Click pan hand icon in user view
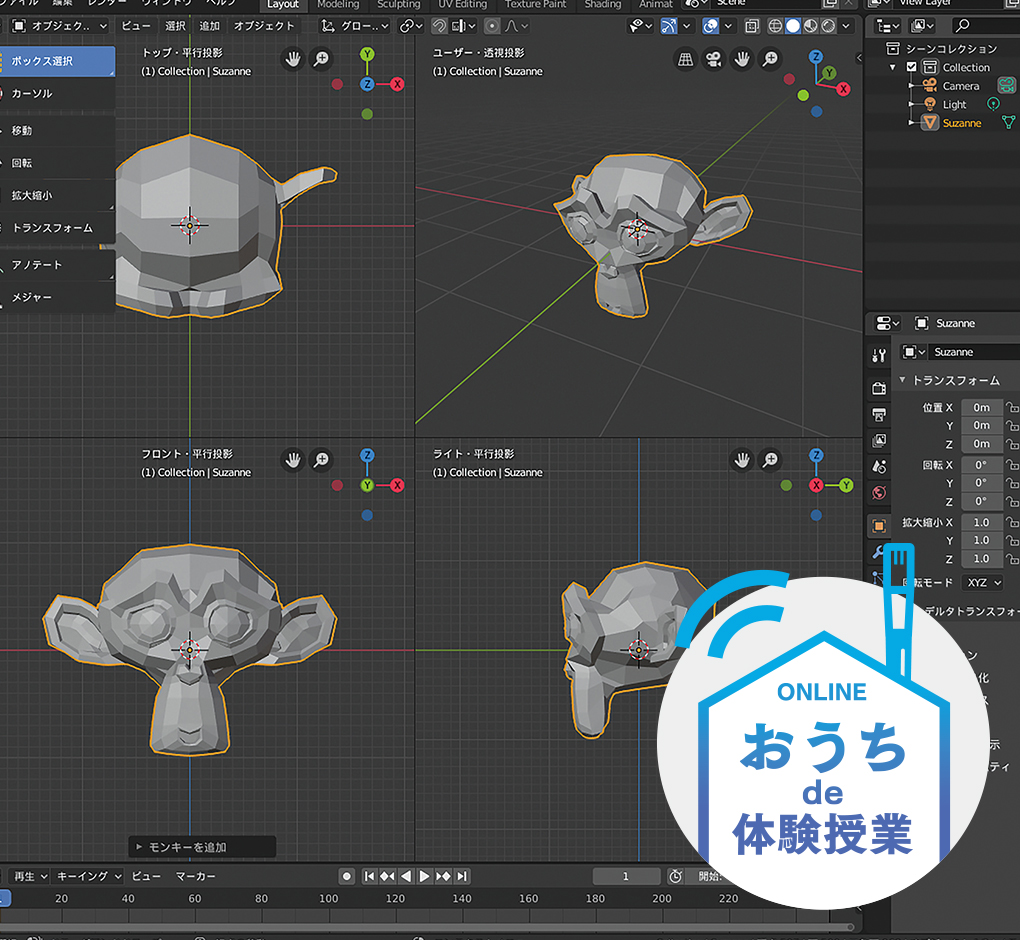 click(x=742, y=59)
